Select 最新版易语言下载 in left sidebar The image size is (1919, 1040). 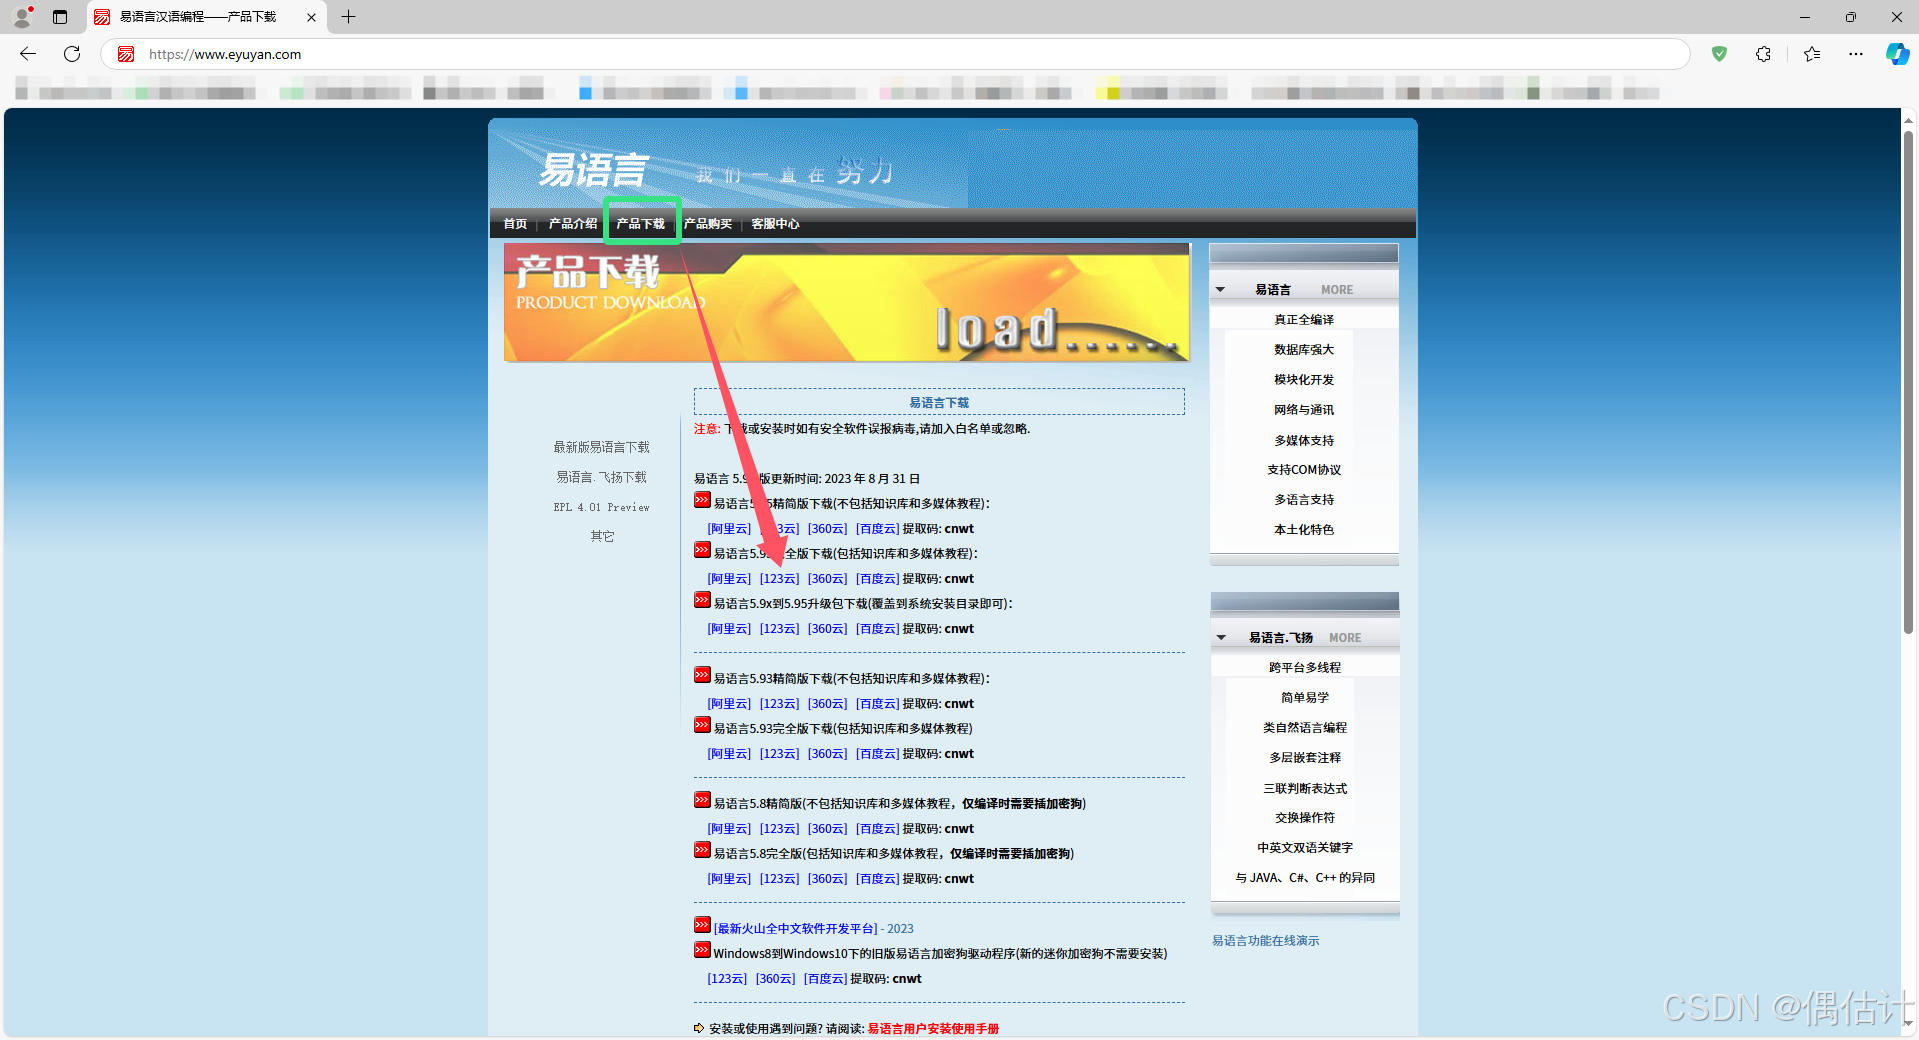pyautogui.click(x=601, y=447)
